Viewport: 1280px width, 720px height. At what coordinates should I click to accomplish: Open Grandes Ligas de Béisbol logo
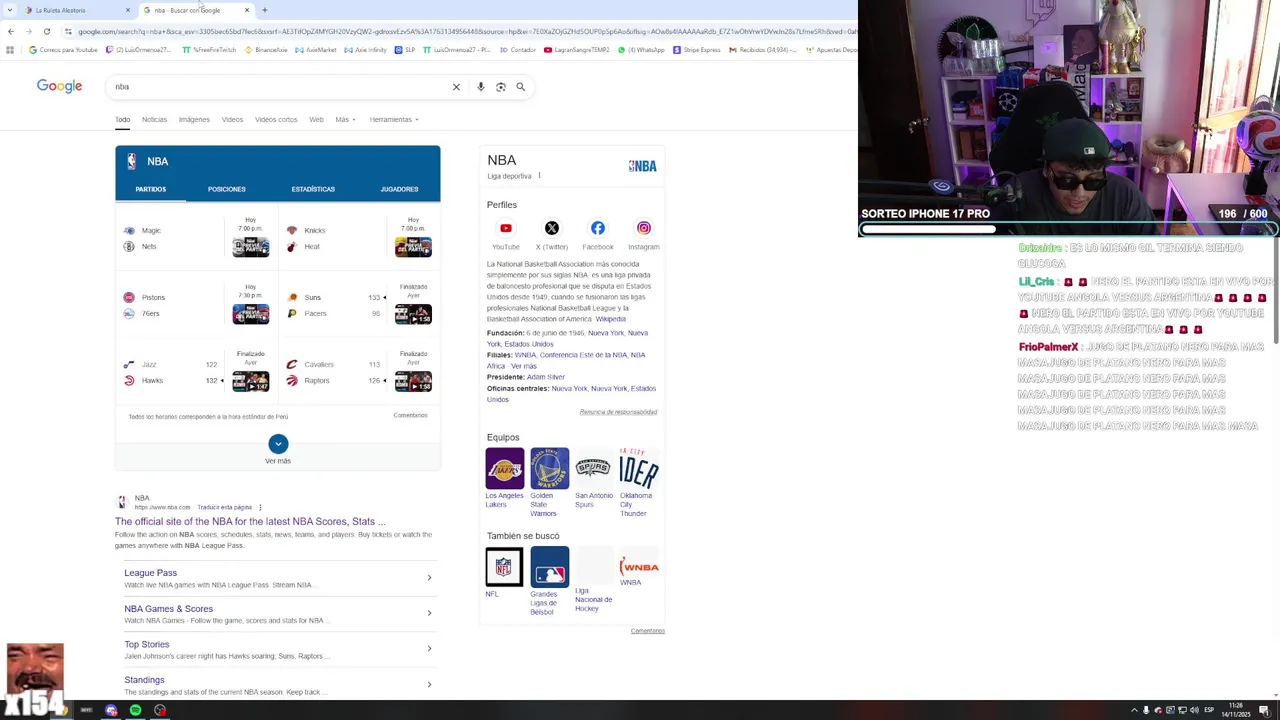click(549, 567)
